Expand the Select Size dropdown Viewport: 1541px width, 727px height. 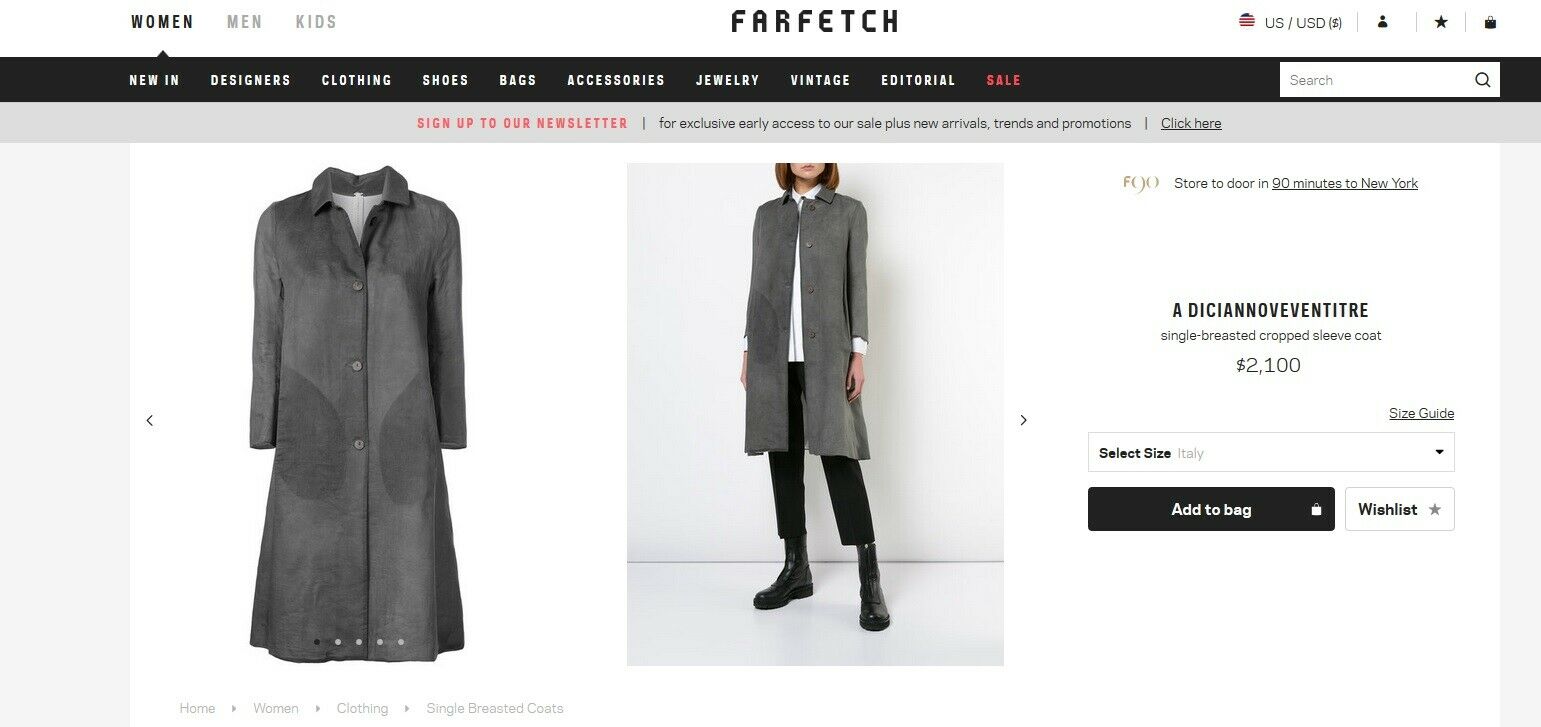pos(1271,452)
